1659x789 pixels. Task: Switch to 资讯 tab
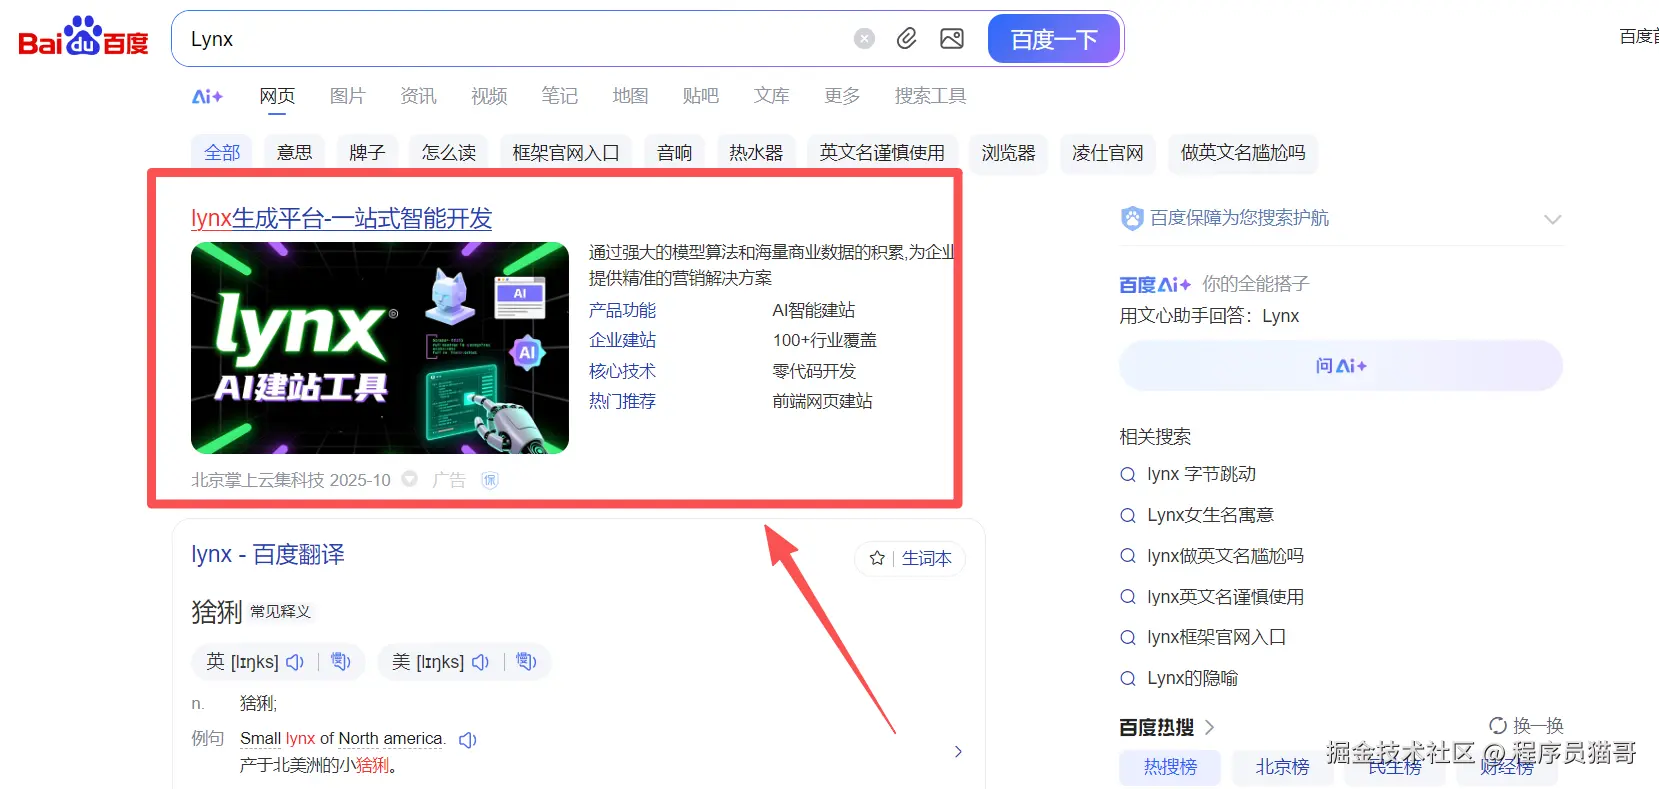click(x=418, y=96)
